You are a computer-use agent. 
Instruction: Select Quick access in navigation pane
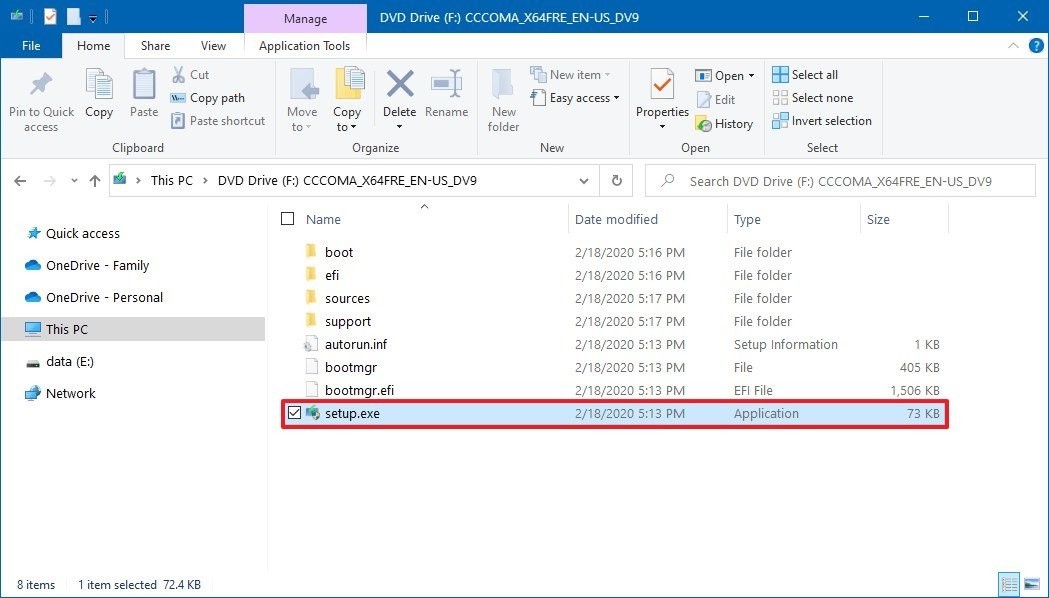tap(82, 233)
